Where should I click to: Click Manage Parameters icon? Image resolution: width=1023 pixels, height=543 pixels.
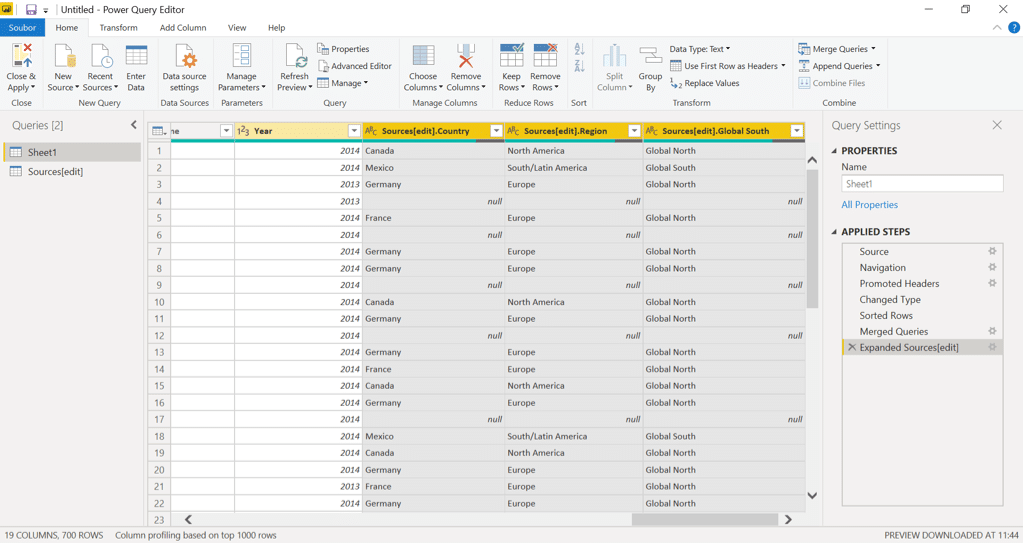pos(242,56)
